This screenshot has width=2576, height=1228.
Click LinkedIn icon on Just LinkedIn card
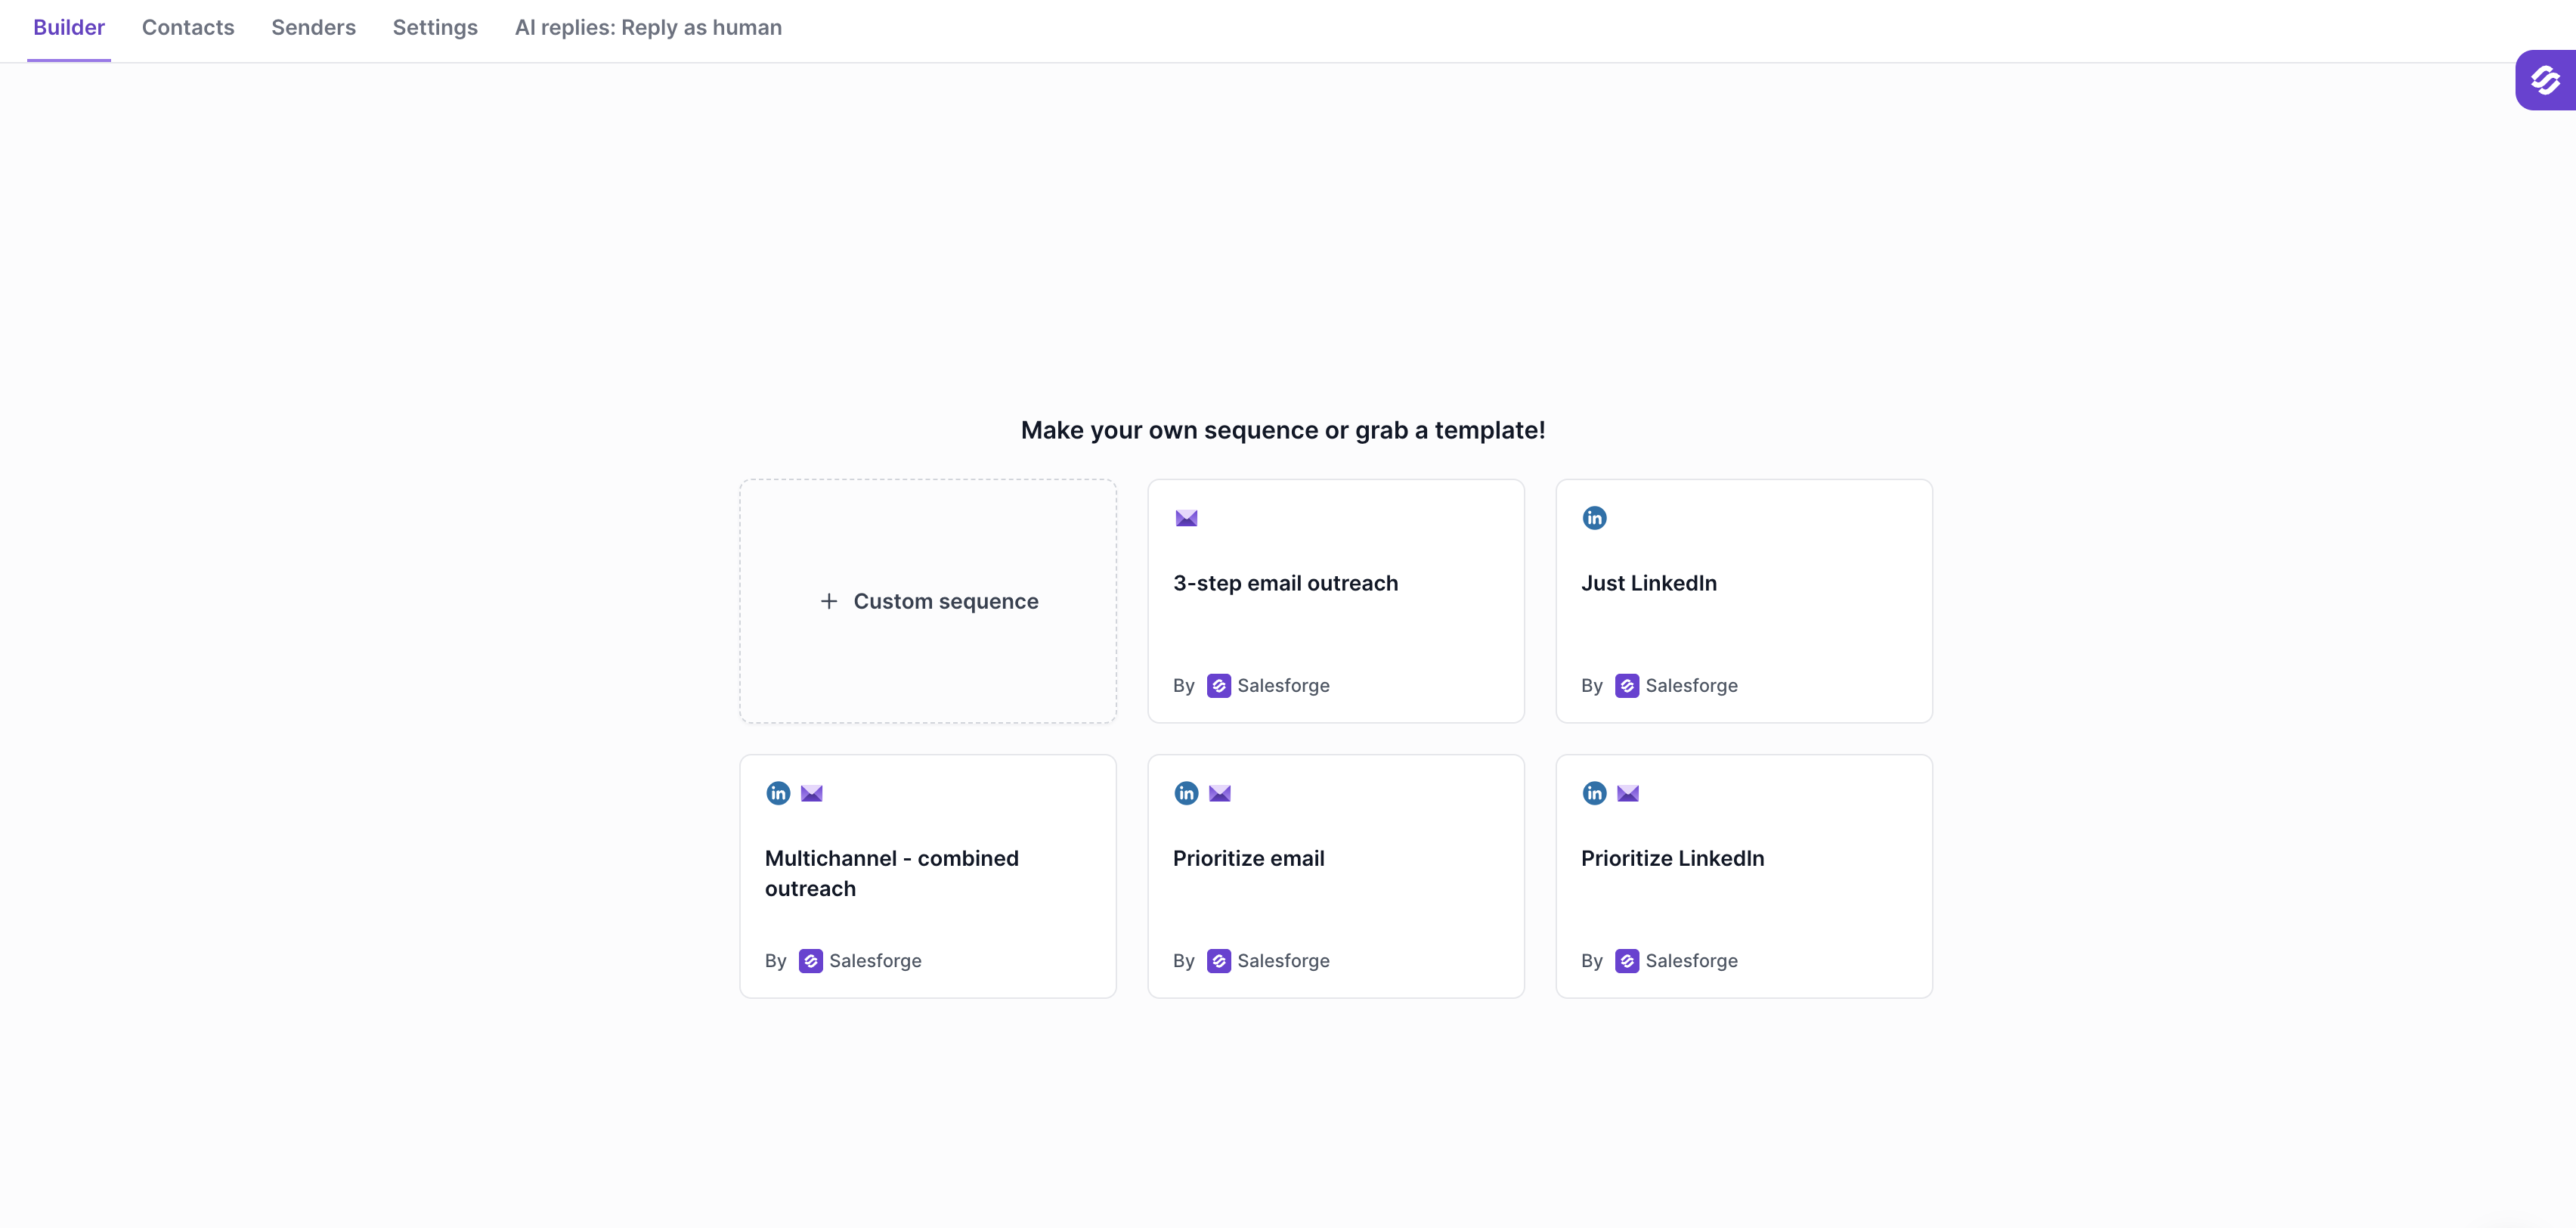pyautogui.click(x=1594, y=518)
